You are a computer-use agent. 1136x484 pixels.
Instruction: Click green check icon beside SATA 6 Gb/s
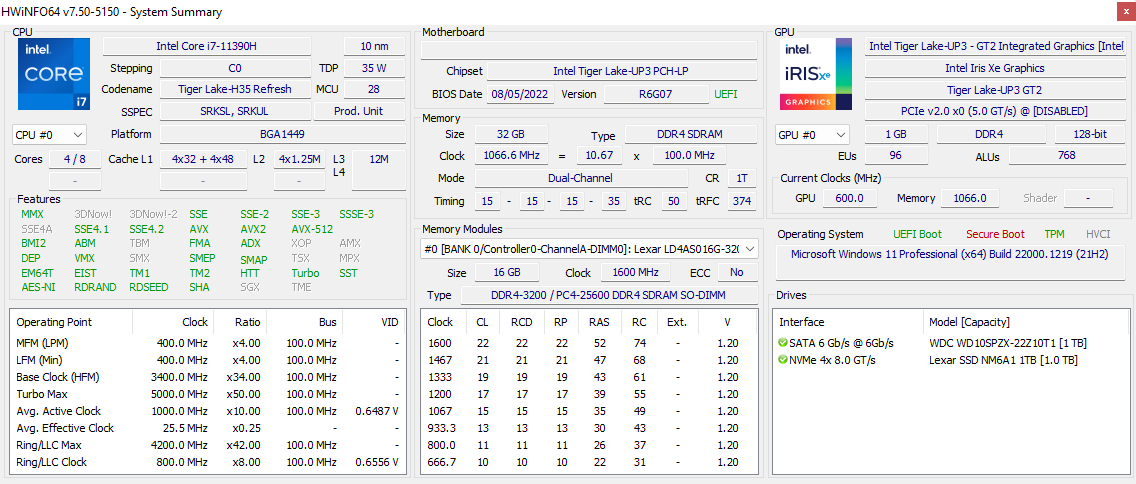coord(782,343)
